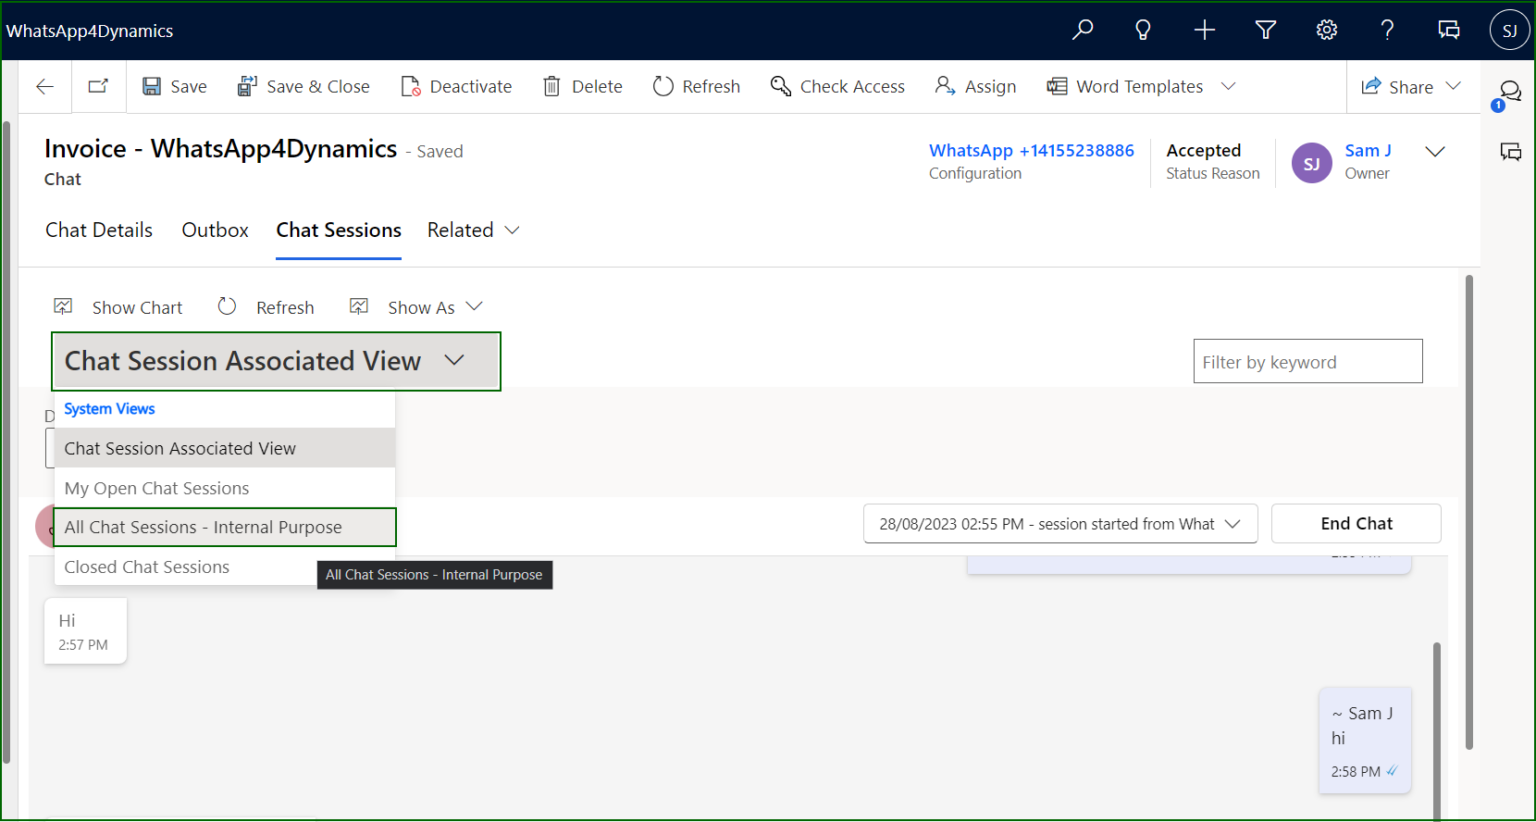The height and width of the screenshot is (822, 1536).
Task: Open the settings gear icon
Action: point(1327,30)
